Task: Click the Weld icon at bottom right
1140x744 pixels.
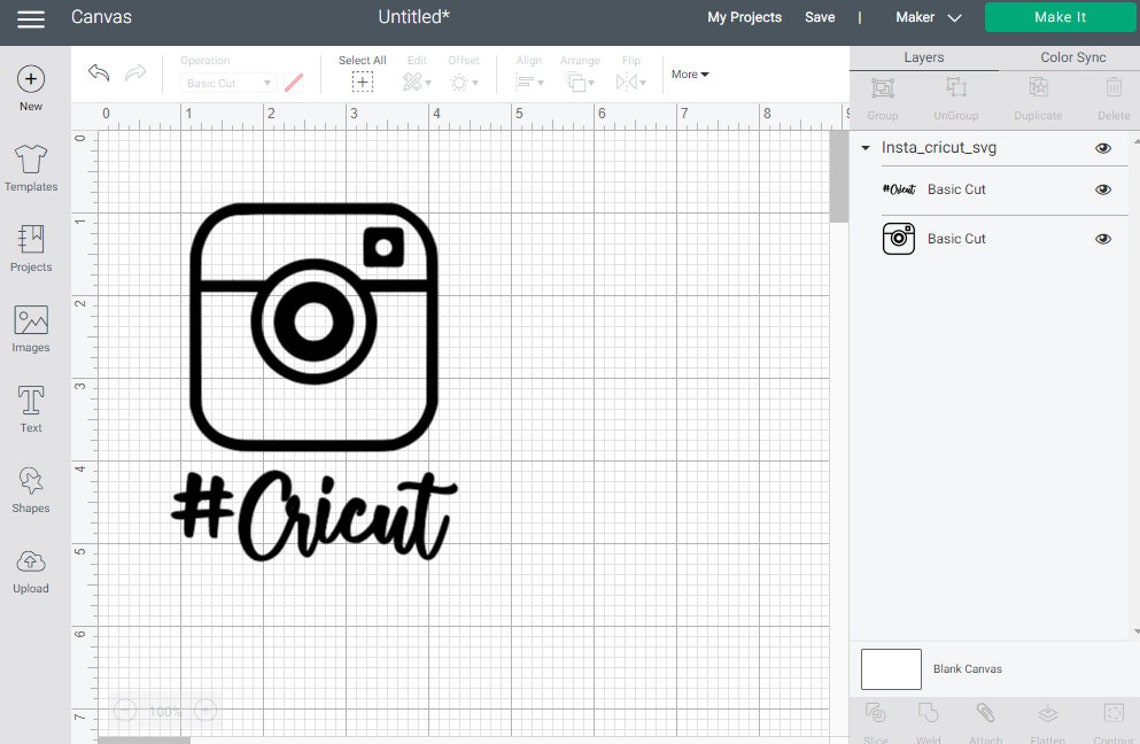Action: tap(929, 713)
